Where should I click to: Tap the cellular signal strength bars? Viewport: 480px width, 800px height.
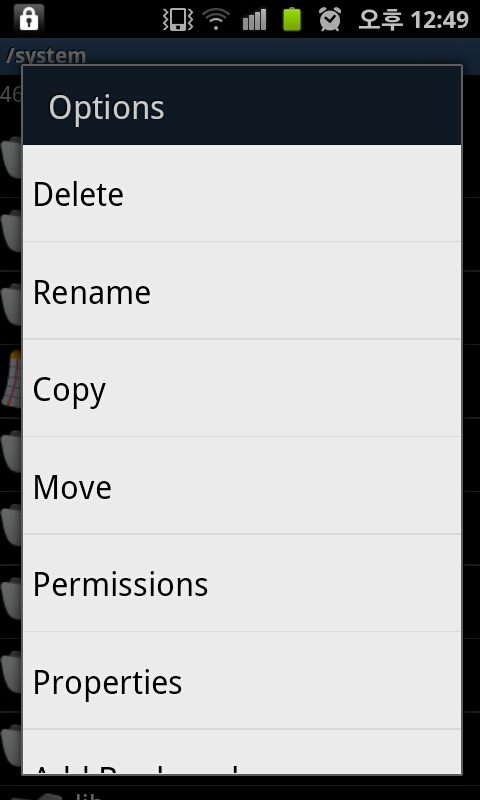tap(254, 19)
